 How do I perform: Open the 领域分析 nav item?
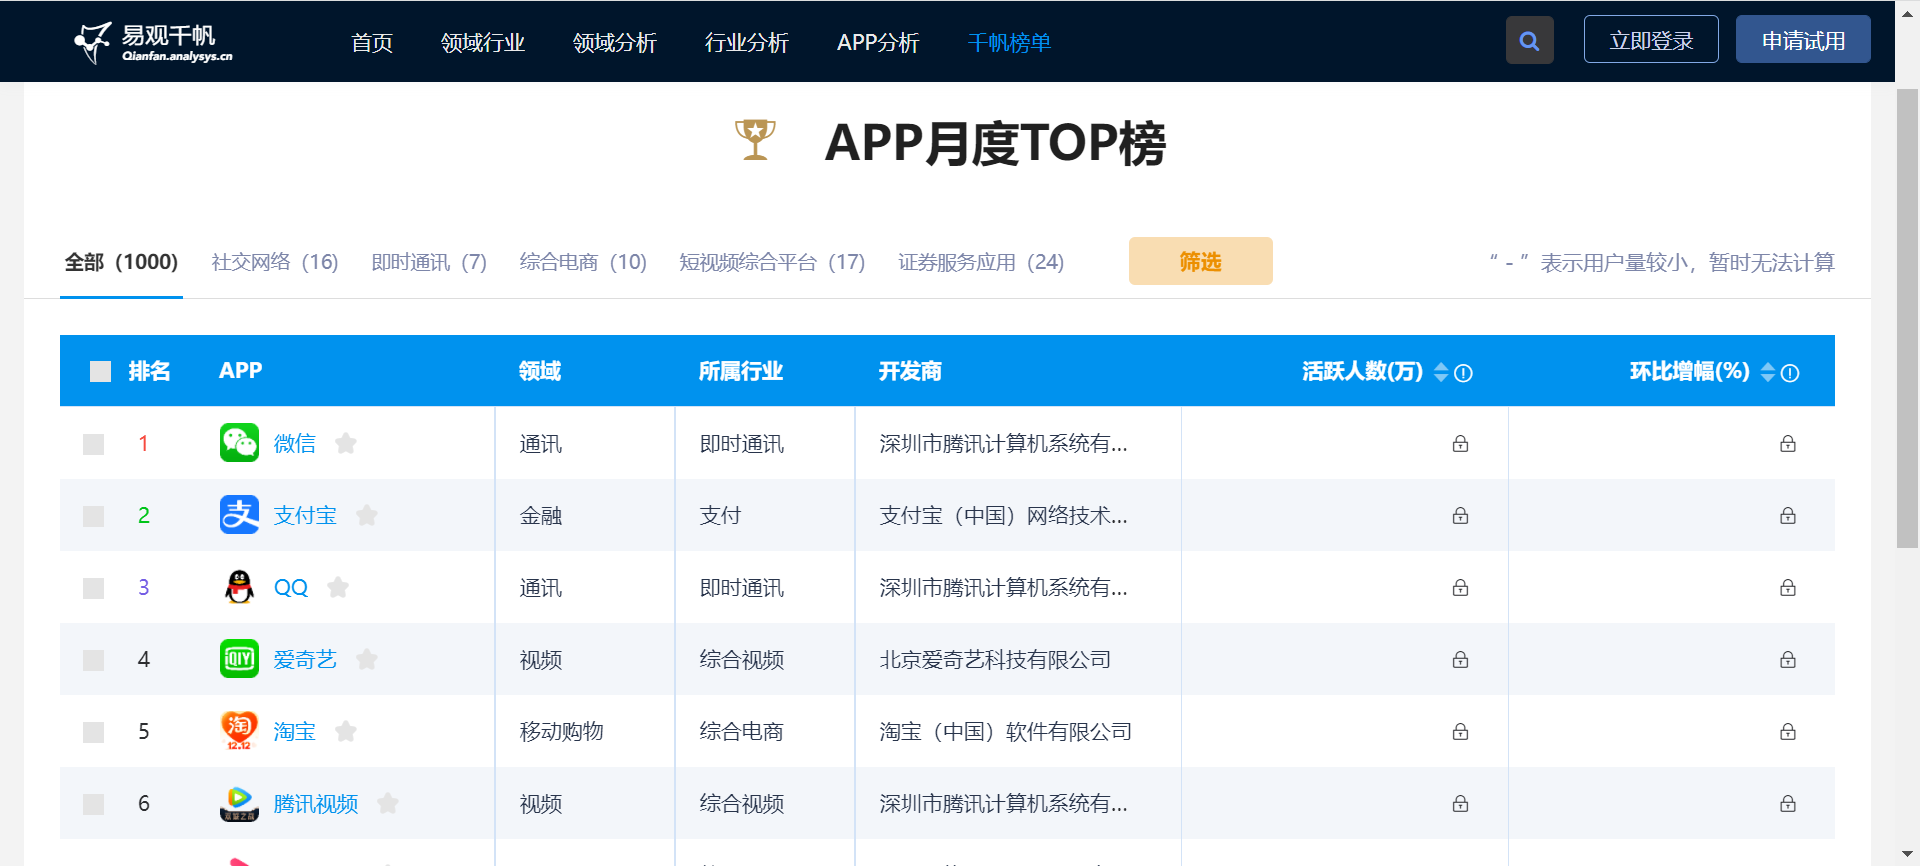pos(615,43)
